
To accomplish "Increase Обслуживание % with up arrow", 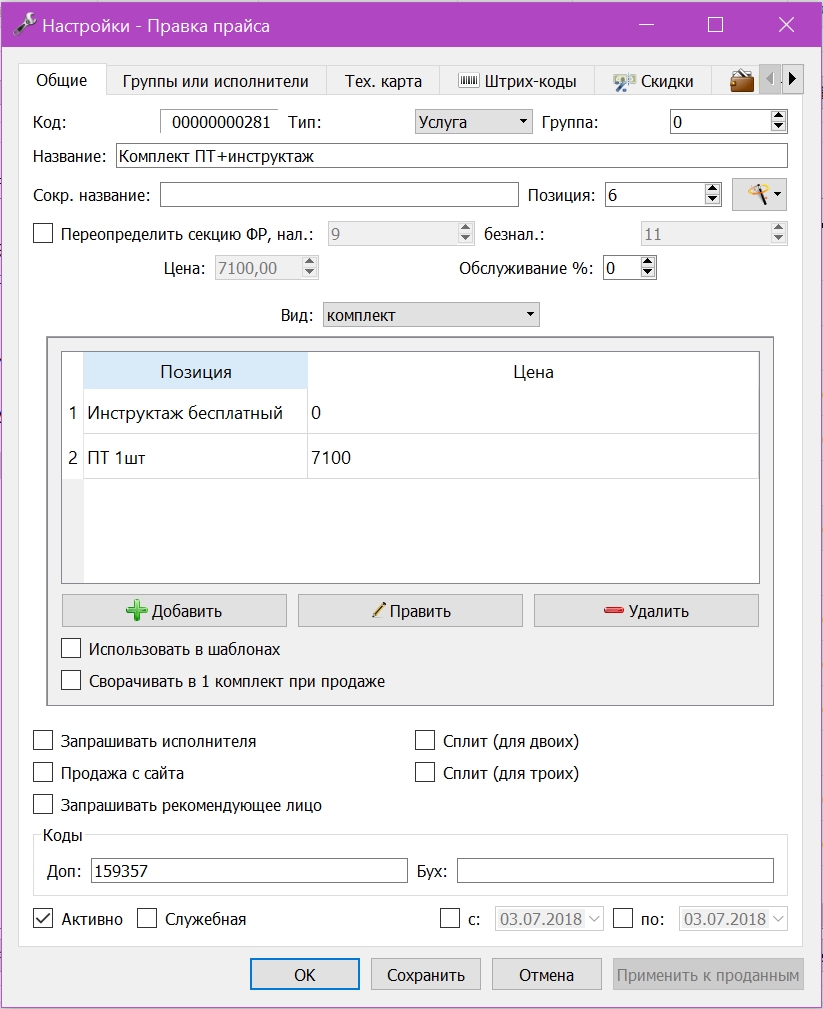I will click(648, 262).
